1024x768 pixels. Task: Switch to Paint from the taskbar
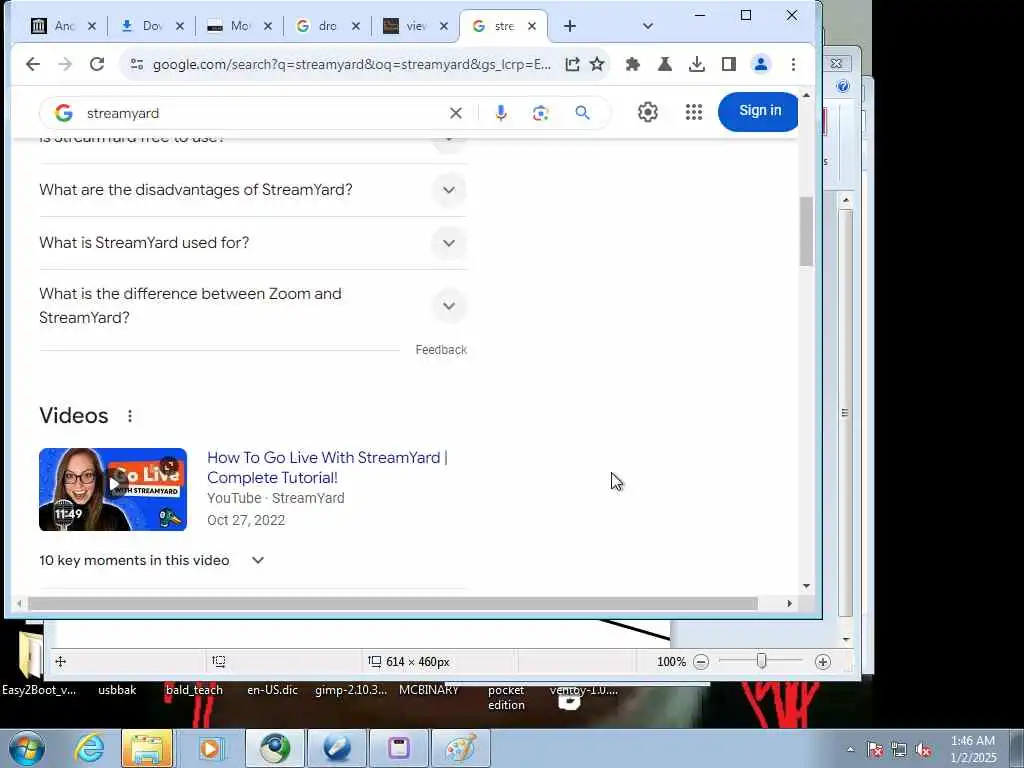[460, 748]
